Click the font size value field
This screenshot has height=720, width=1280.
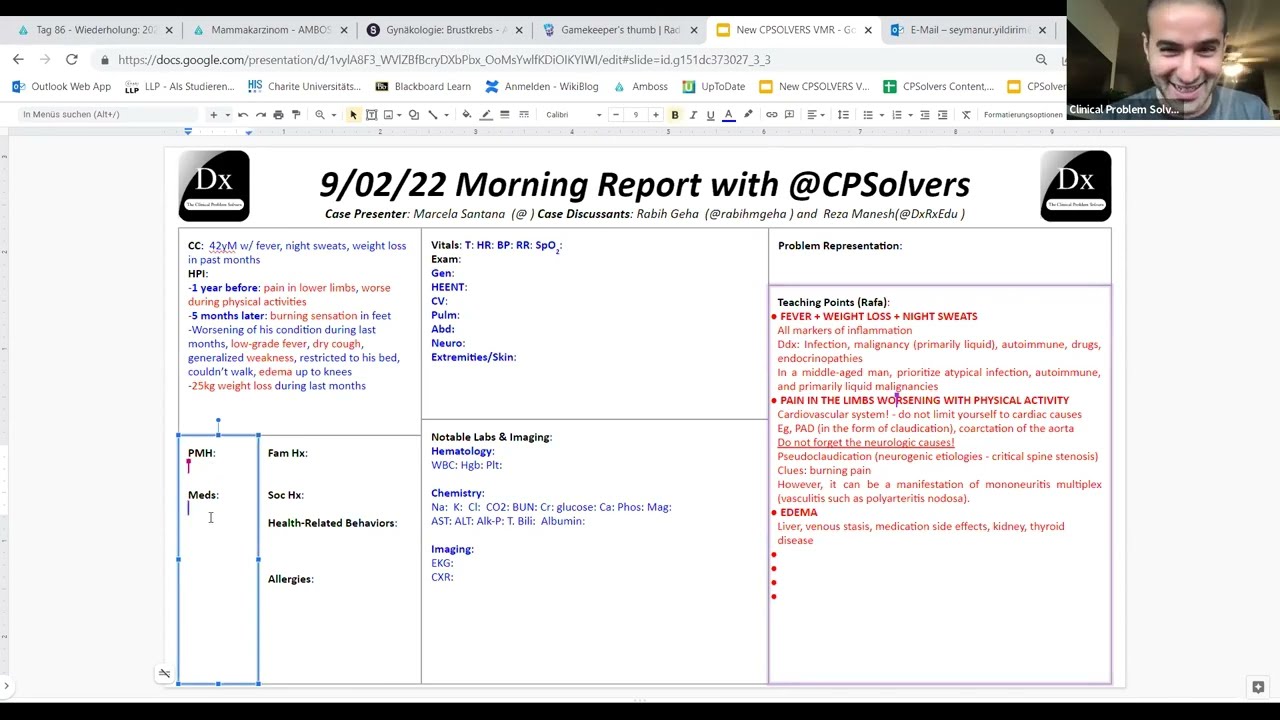pos(635,115)
